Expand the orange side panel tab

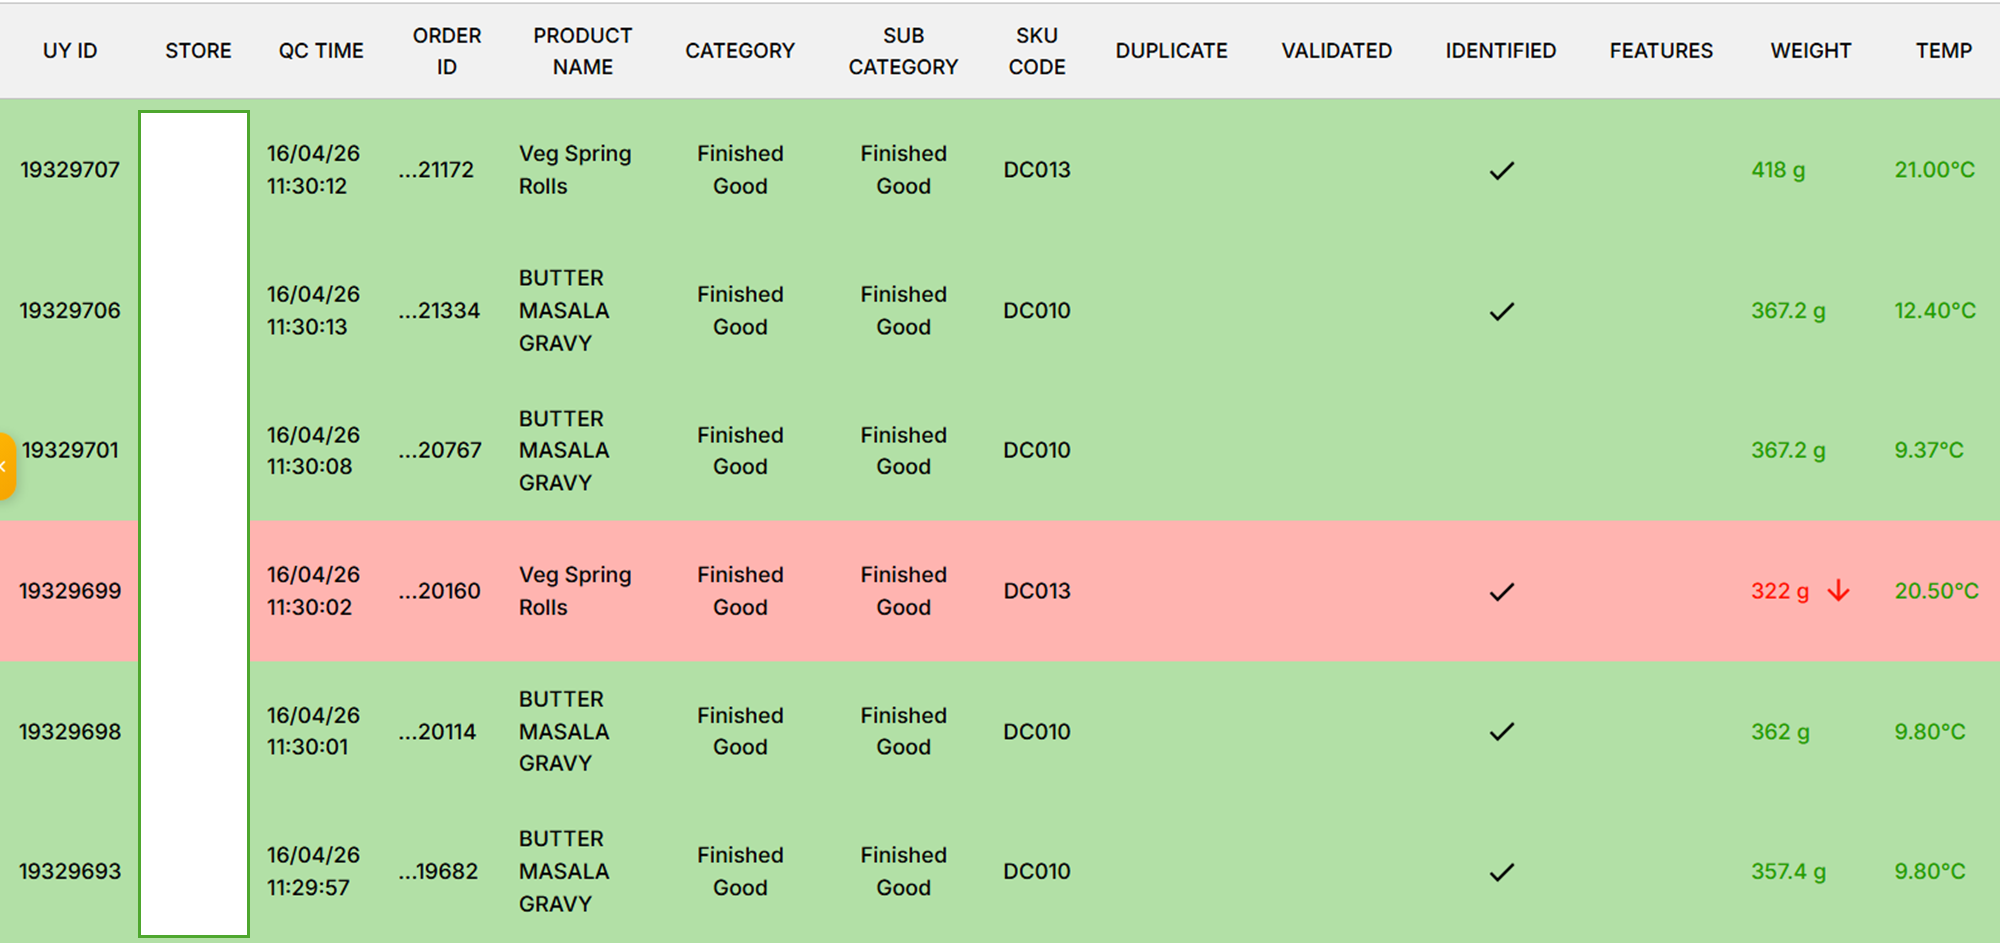pos(6,466)
